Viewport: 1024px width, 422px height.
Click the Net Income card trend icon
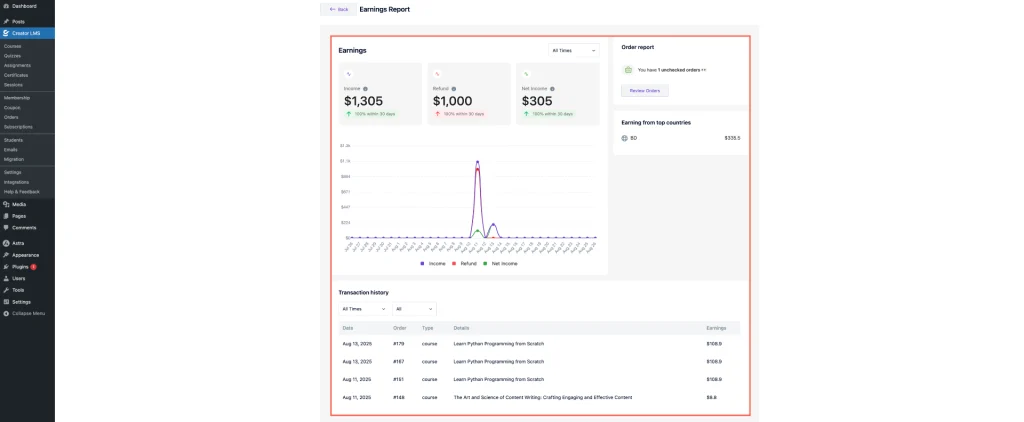(x=525, y=73)
